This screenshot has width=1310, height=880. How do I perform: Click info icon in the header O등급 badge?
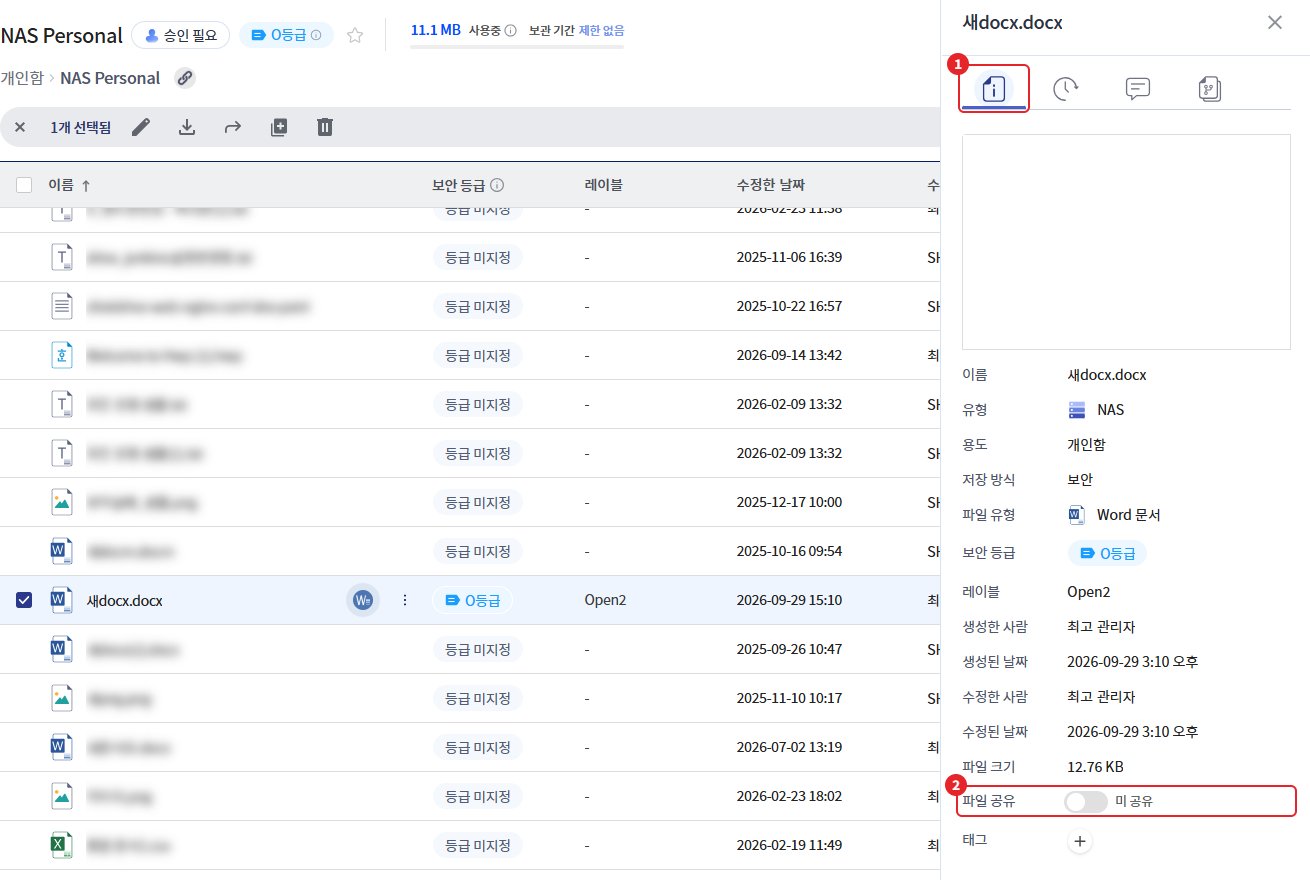(316, 35)
